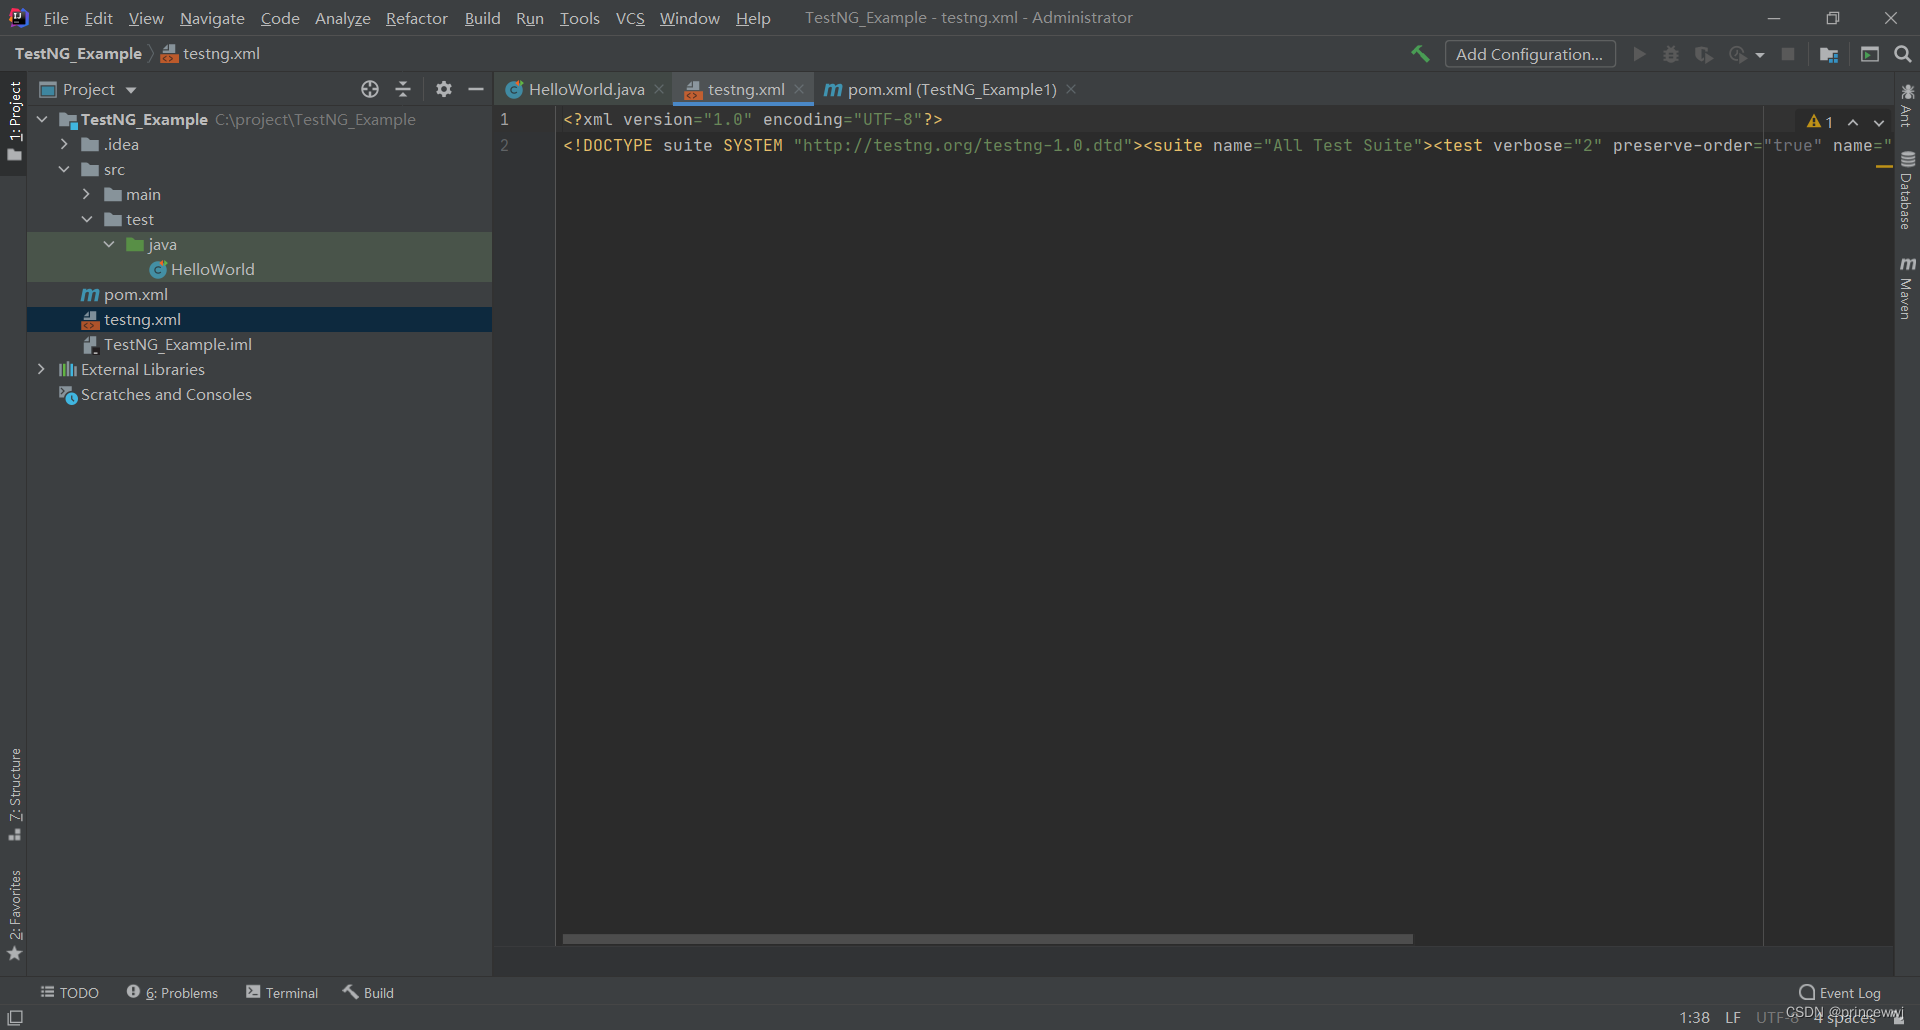Image resolution: width=1920 pixels, height=1030 pixels.
Task: Click the Build Project hammer icon
Action: 1420,54
